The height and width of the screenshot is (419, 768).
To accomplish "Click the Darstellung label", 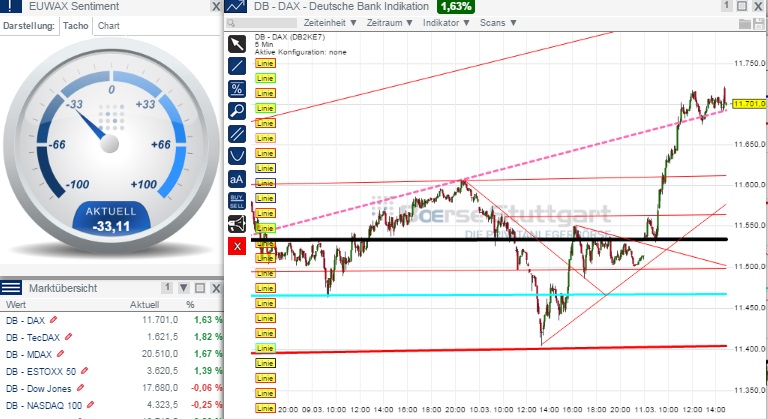I will coord(28,26).
